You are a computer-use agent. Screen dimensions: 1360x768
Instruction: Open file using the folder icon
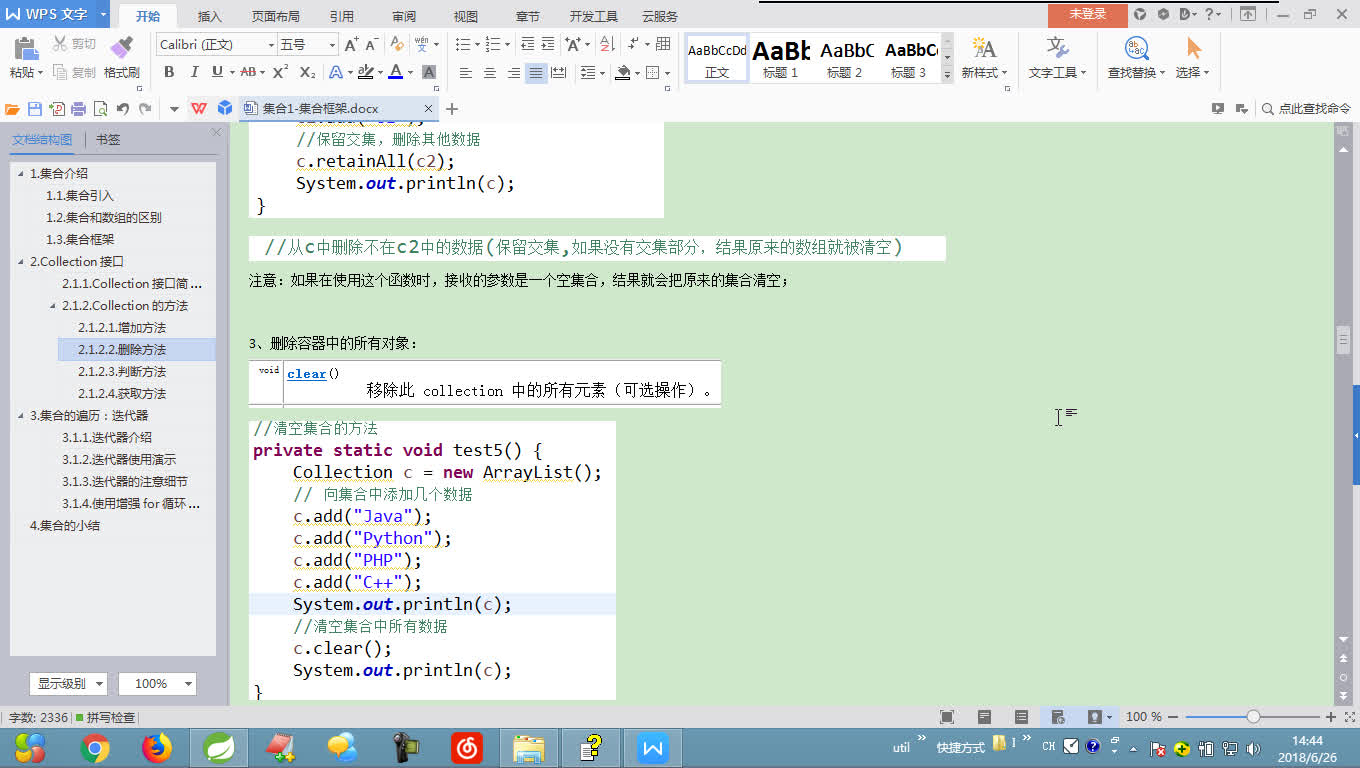pyautogui.click(x=12, y=109)
